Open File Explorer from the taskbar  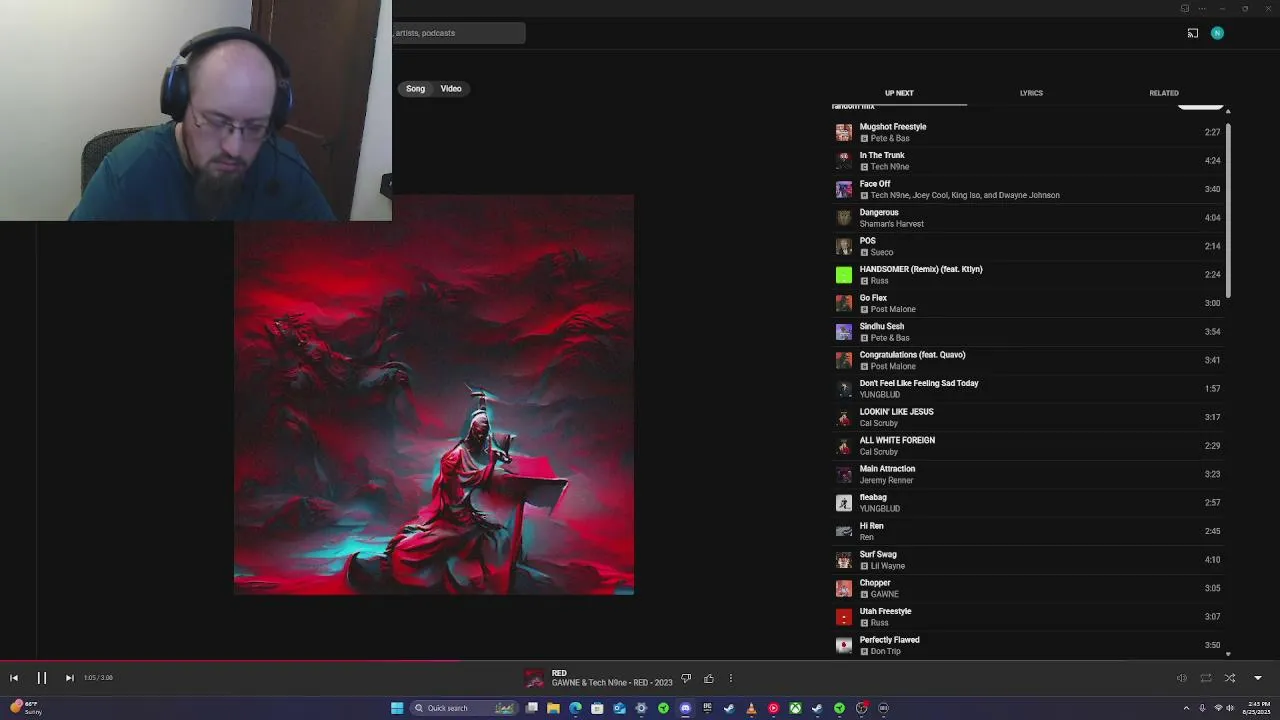tap(553, 708)
